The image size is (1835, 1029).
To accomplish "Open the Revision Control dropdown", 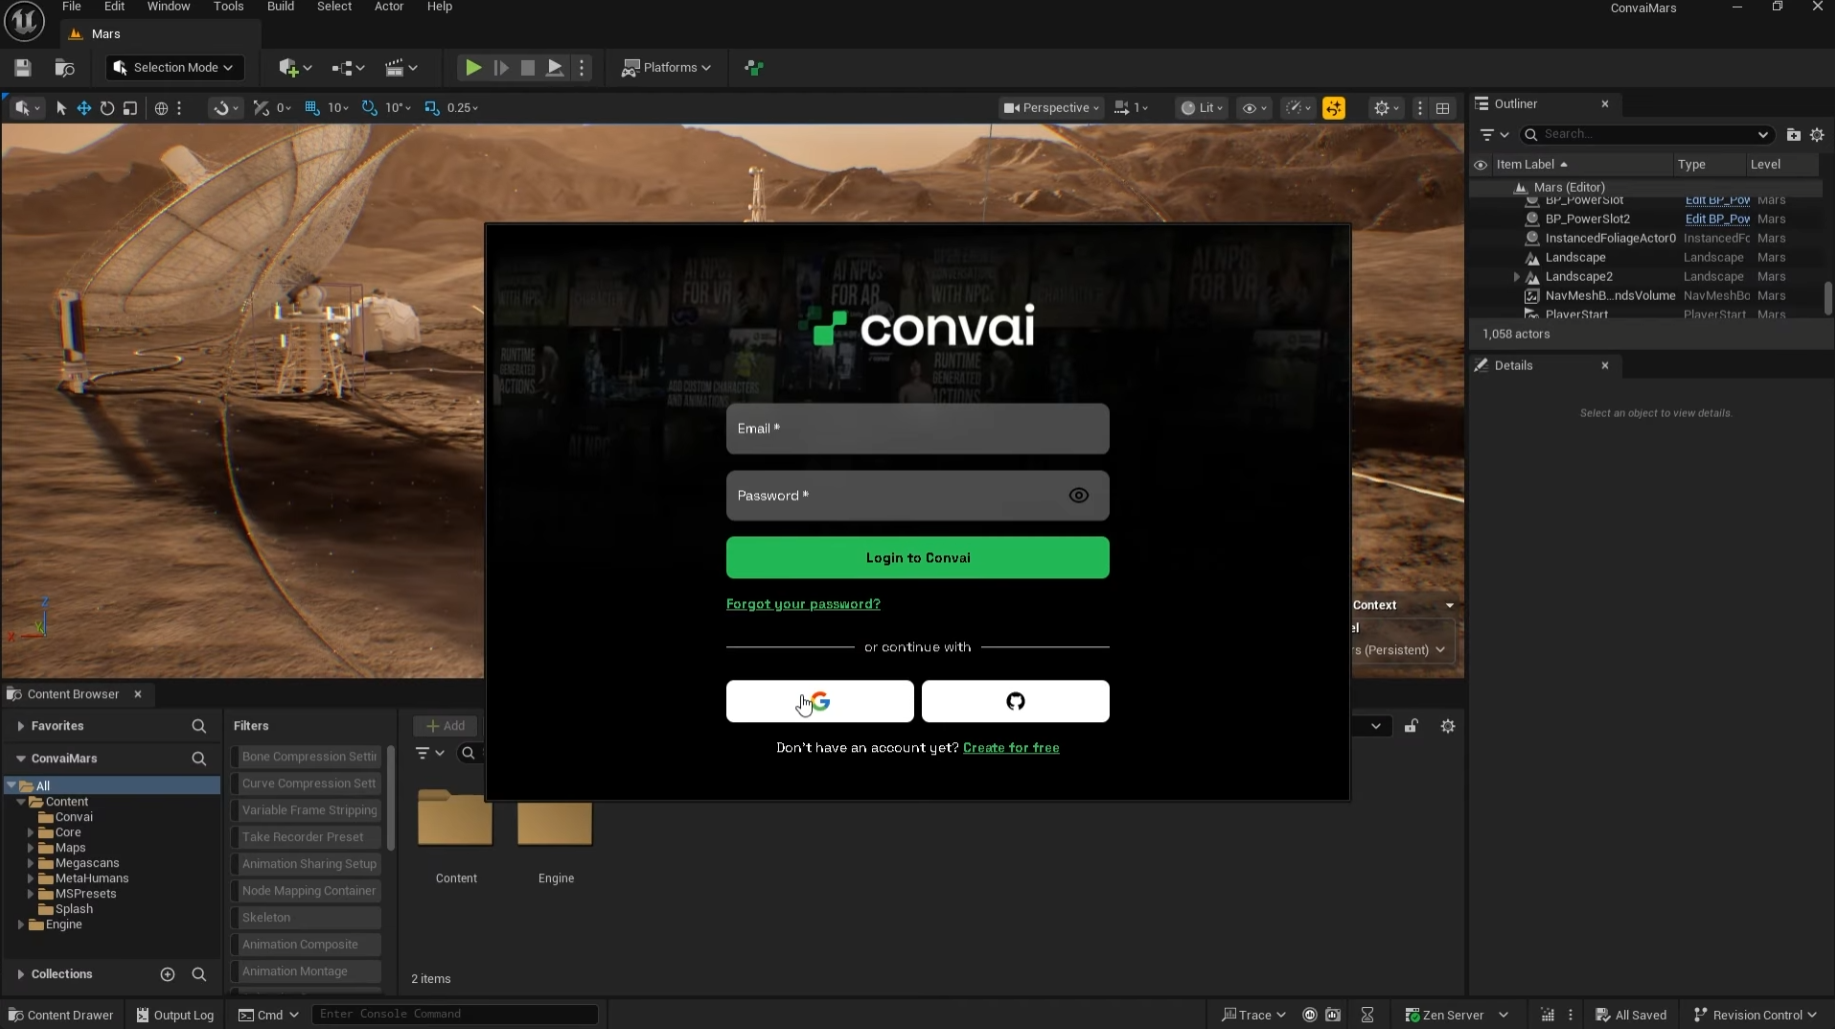I will pos(1755,1015).
